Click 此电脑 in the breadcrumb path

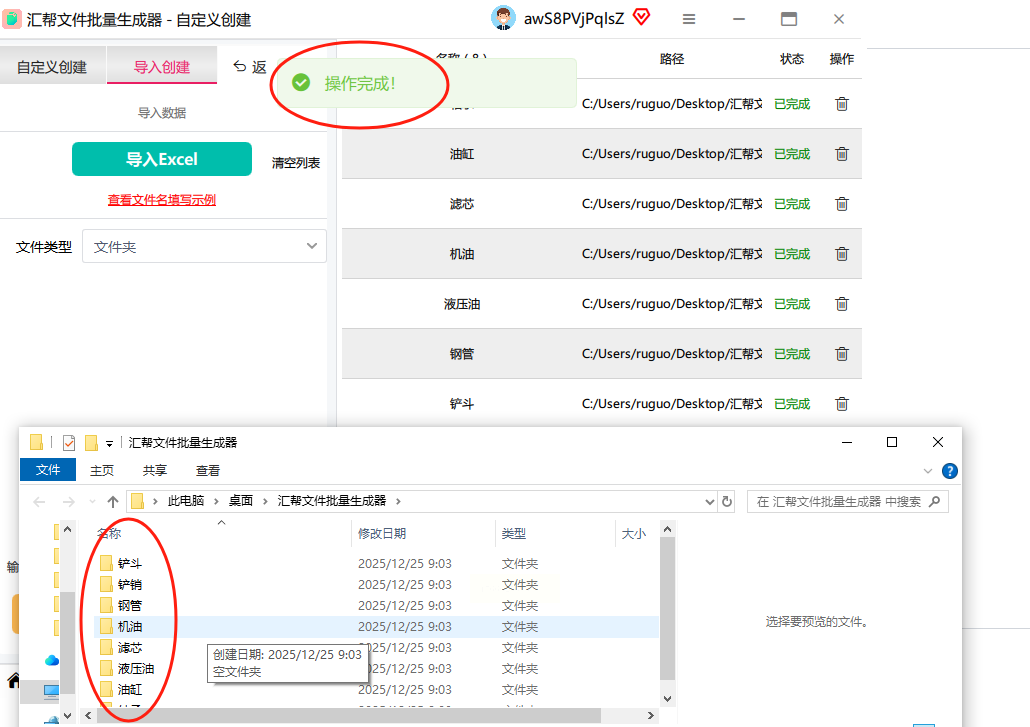pyautogui.click(x=186, y=501)
